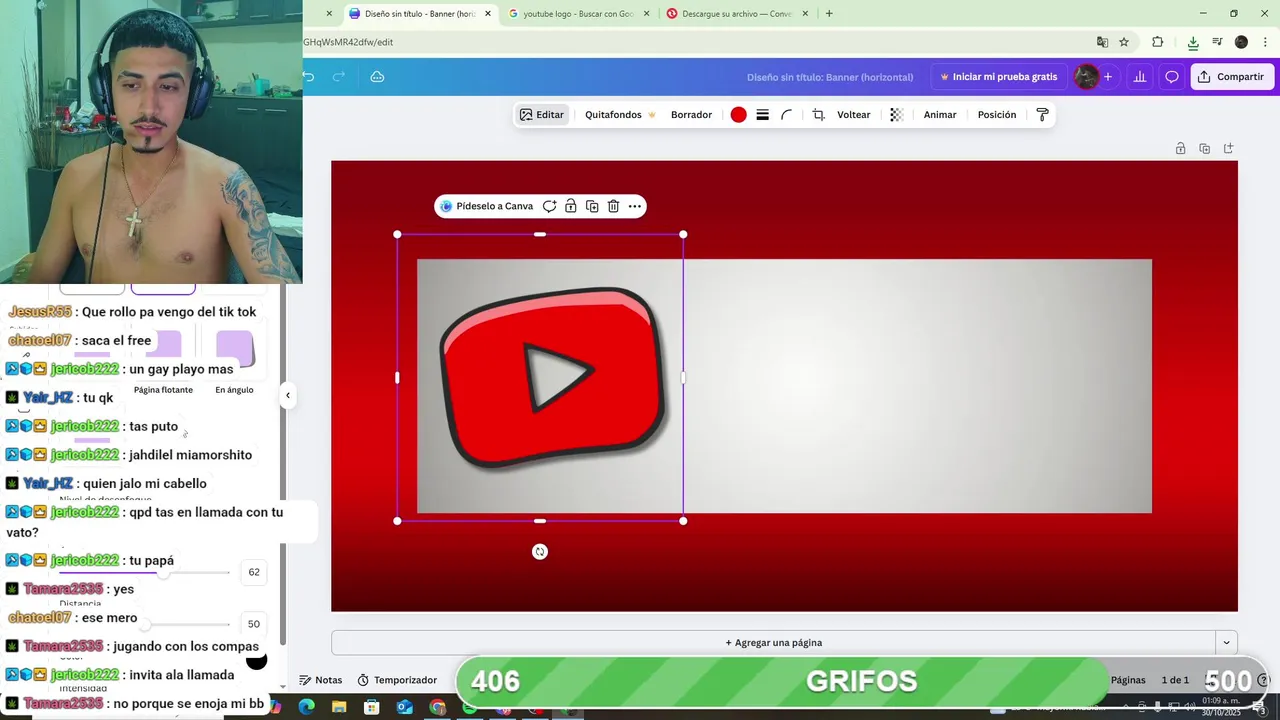Open corner rounding option
The image size is (1280, 720).
point(787,115)
